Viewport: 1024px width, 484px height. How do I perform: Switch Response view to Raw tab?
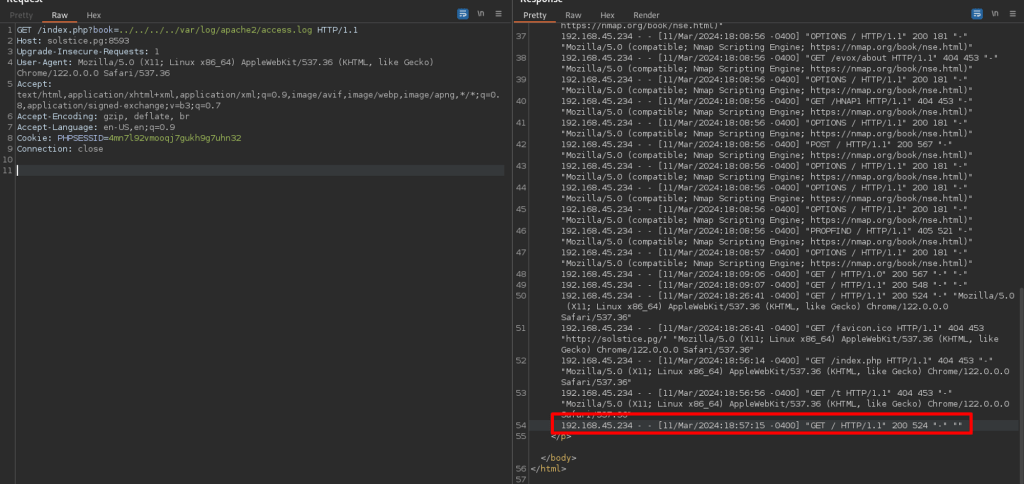tap(573, 16)
